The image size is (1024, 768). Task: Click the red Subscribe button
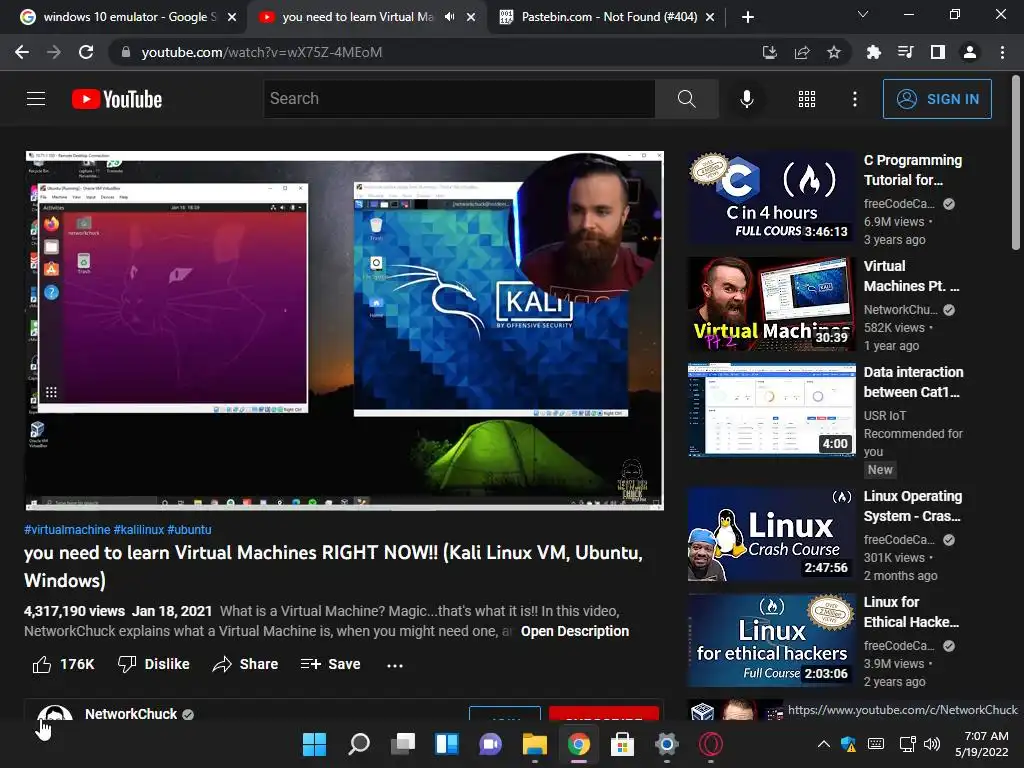(x=603, y=713)
